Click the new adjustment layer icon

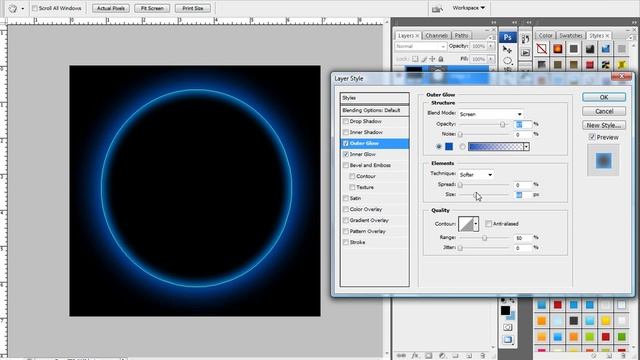tap(442, 356)
